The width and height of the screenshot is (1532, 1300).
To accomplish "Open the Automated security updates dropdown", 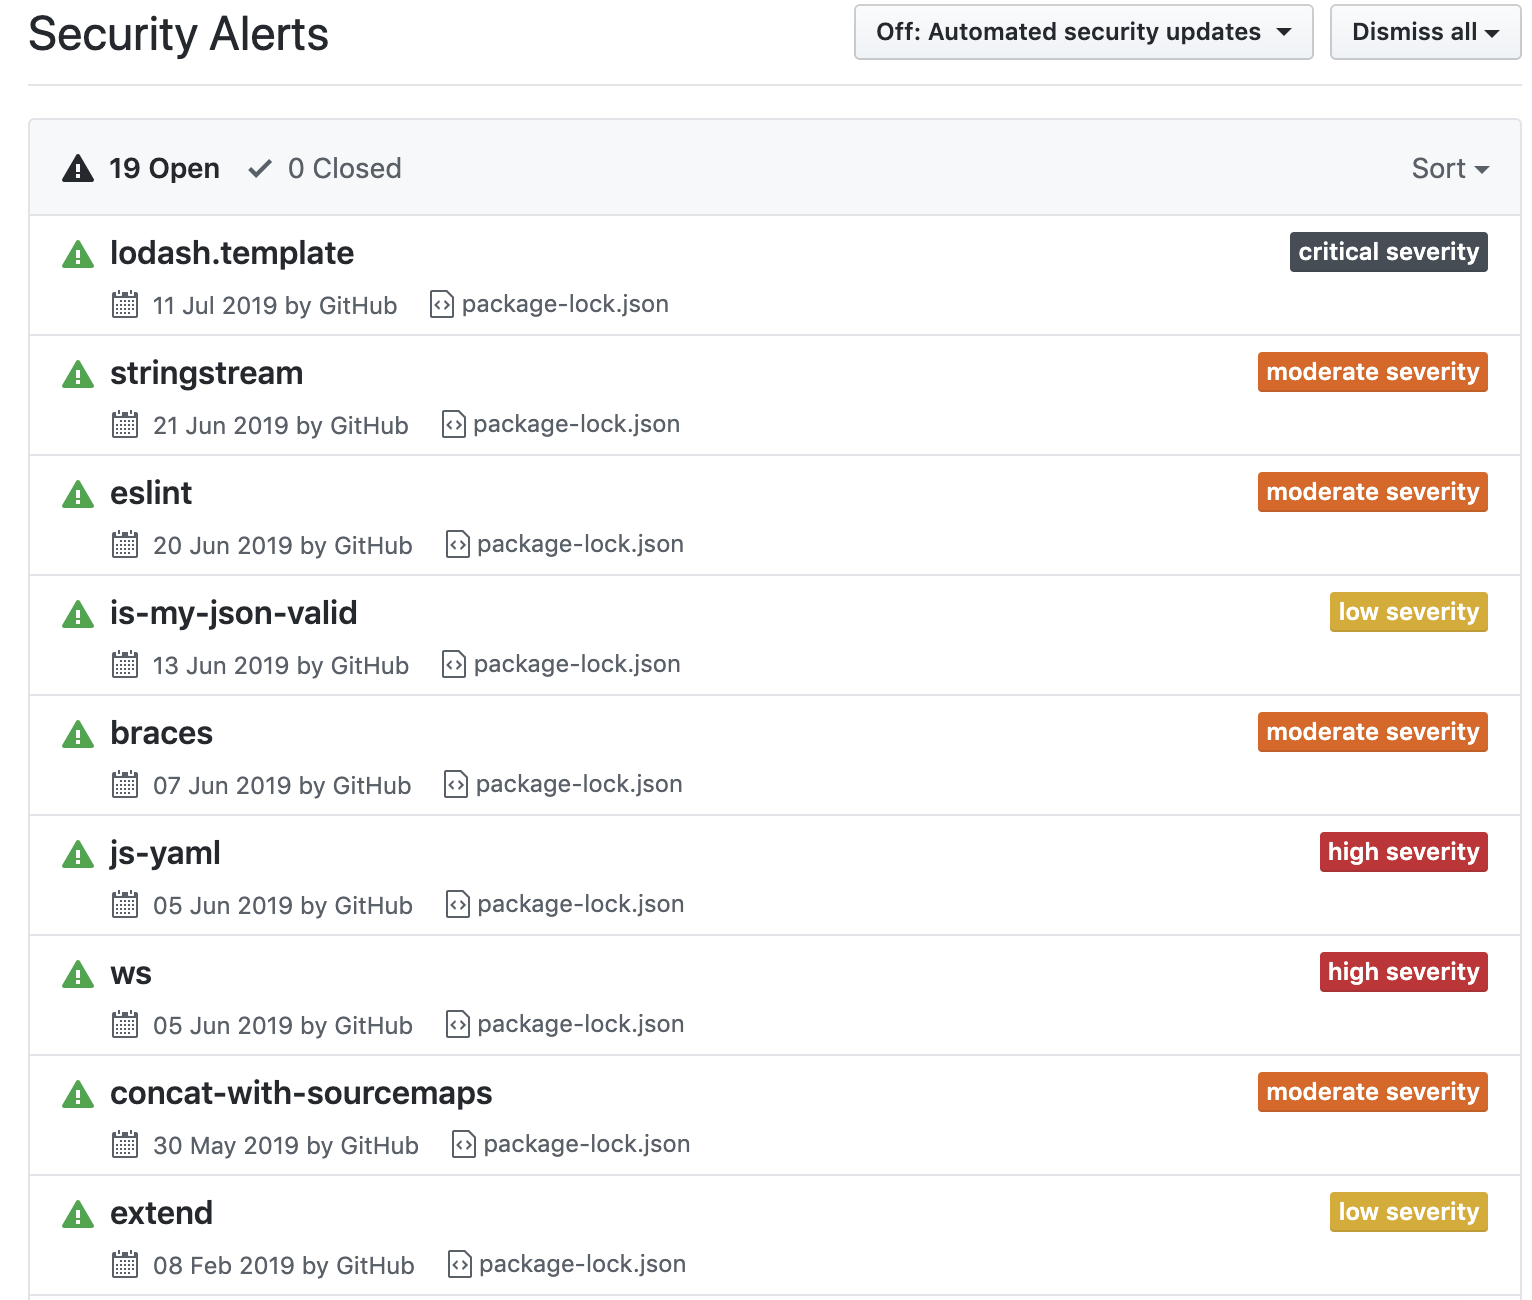I will coord(1083,32).
